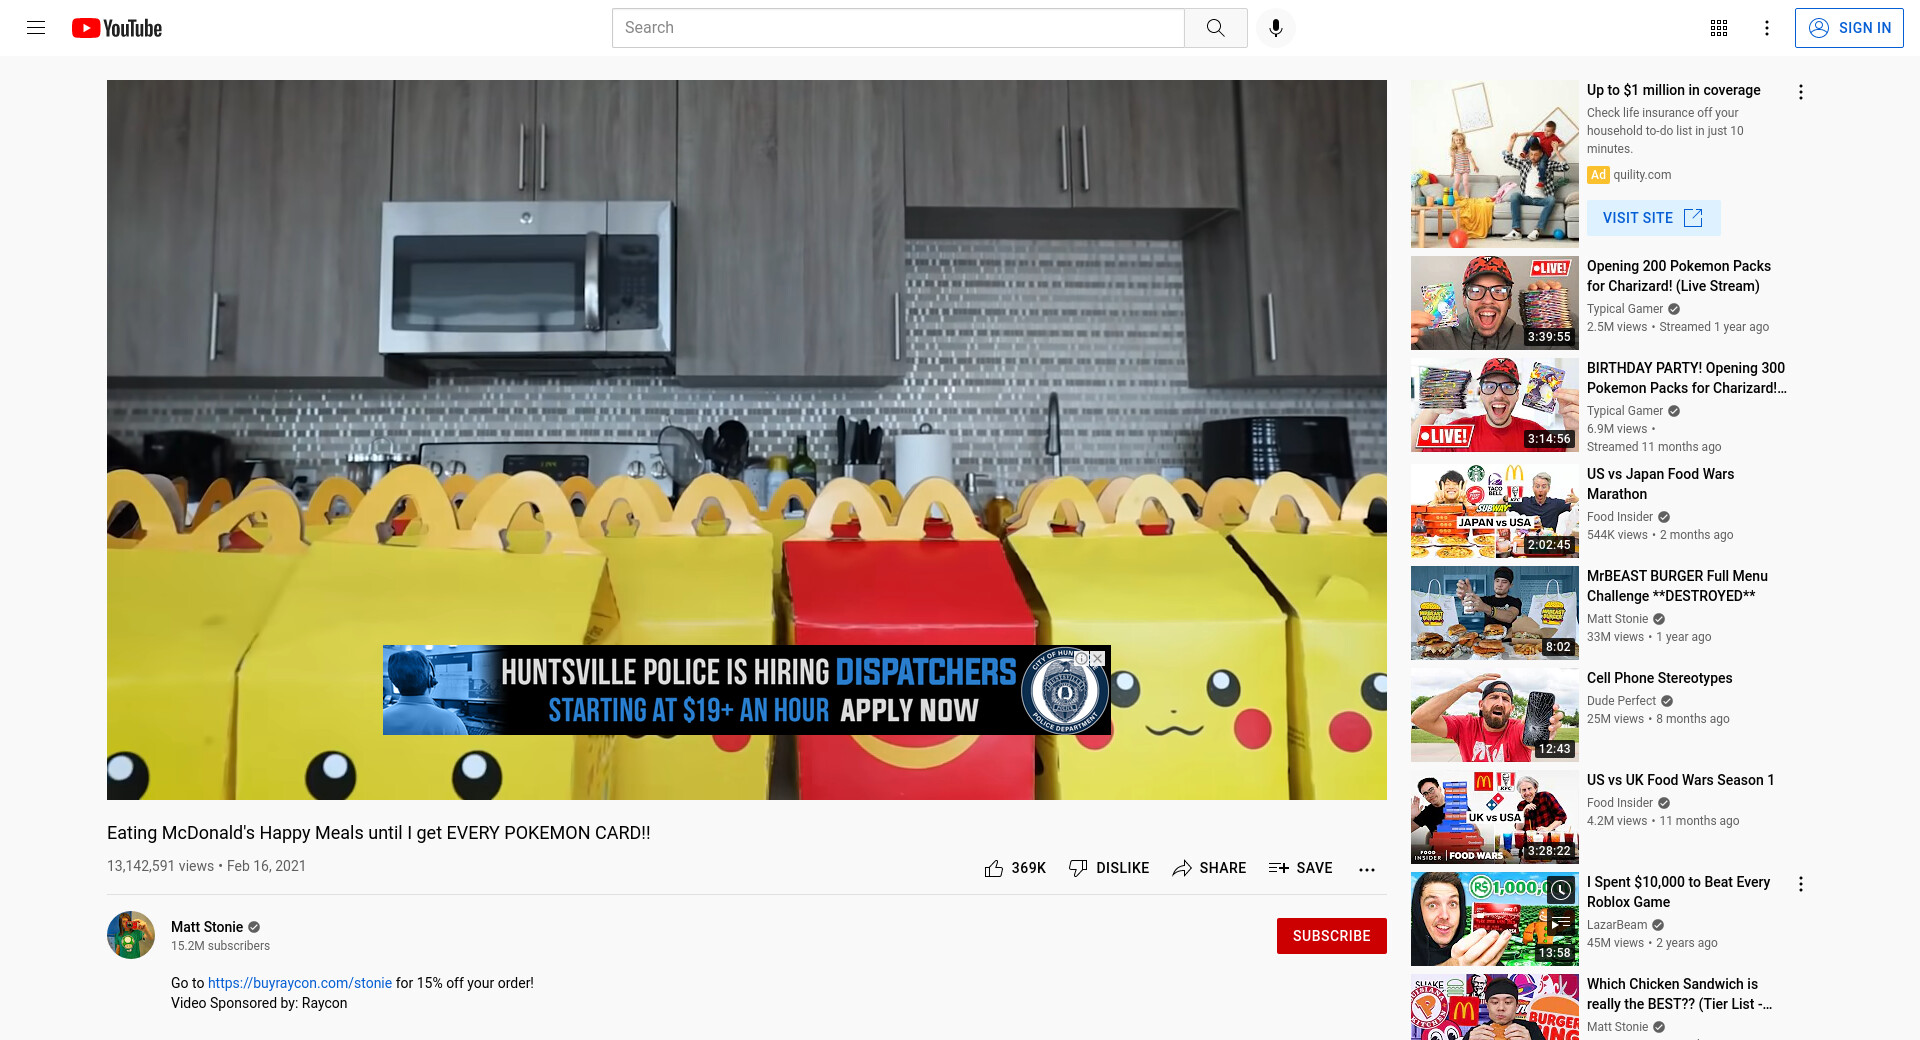Open the SHARE arrow option
Screen dimensions: 1920x1040
tap(1209, 868)
